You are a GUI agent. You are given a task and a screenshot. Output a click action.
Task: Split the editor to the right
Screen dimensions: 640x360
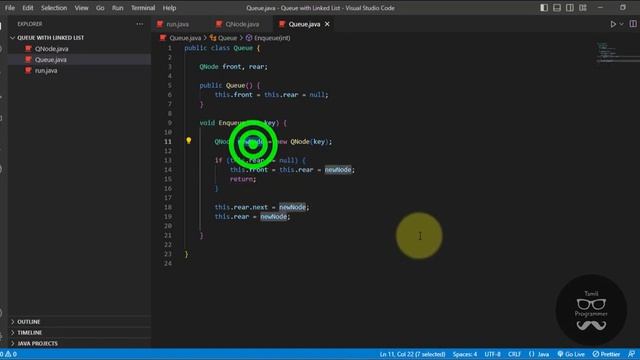[633, 24]
